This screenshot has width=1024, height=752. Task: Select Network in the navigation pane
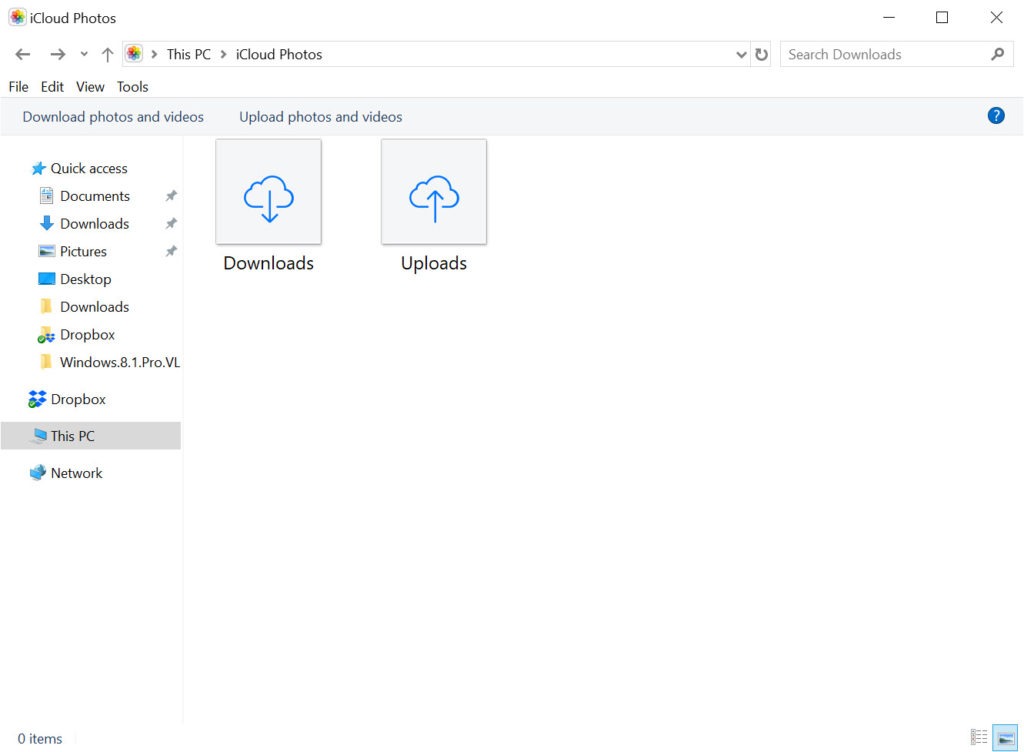tap(76, 473)
